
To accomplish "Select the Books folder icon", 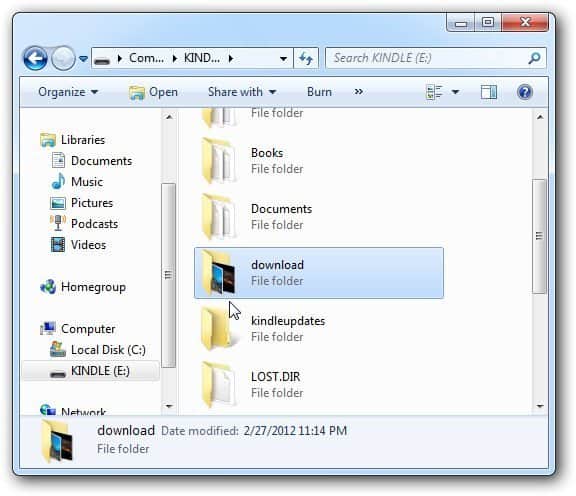I will tap(219, 161).
